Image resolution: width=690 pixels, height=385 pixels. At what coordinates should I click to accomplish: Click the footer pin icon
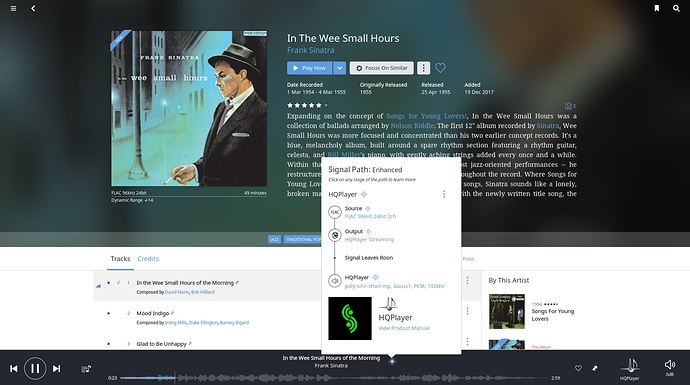click(x=595, y=368)
